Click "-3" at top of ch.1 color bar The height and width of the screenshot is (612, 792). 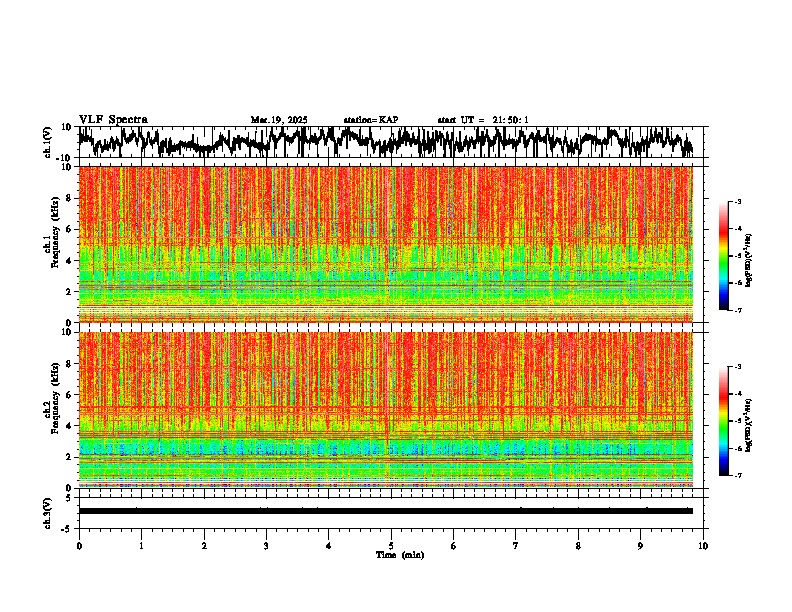click(737, 202)
